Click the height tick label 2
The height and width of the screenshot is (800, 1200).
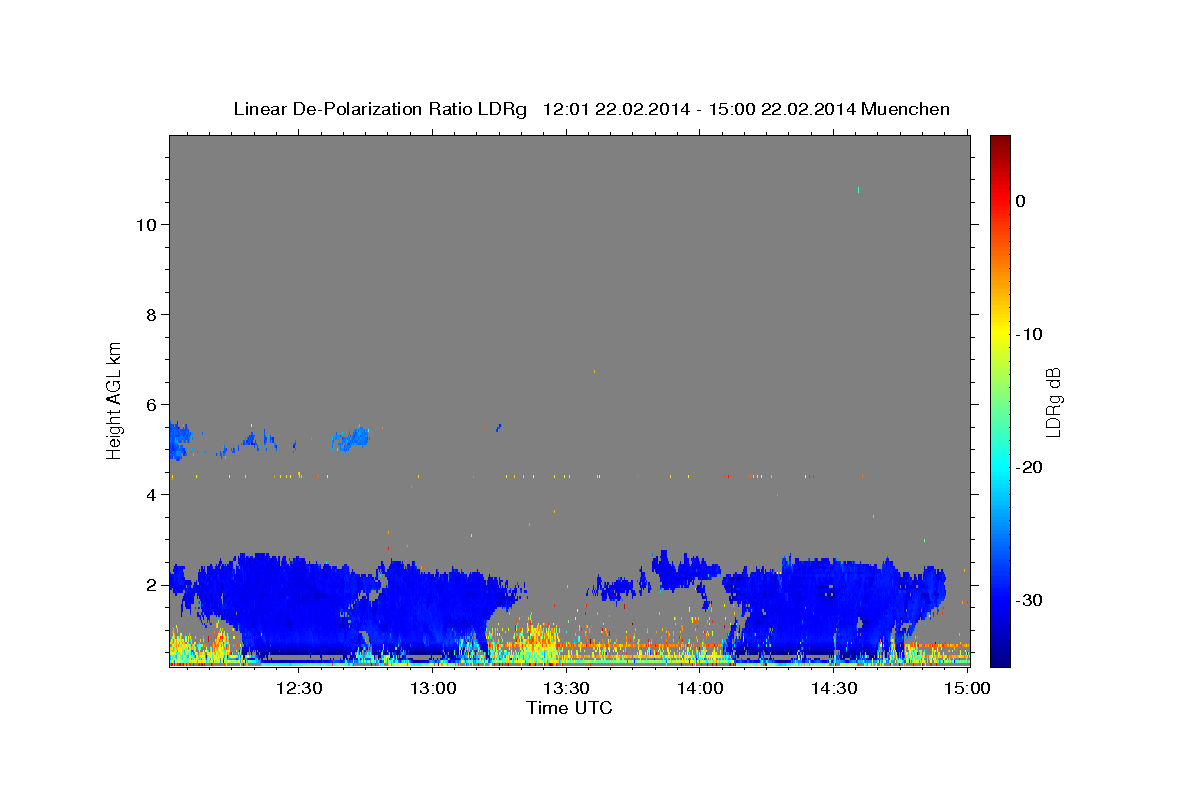point(149,585)
